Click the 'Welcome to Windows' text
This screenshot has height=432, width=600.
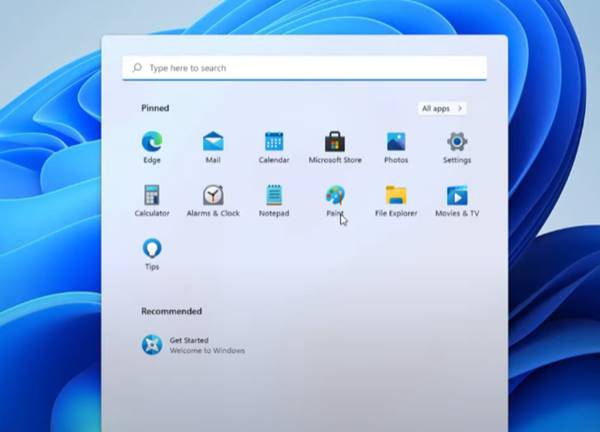point(207,350)
